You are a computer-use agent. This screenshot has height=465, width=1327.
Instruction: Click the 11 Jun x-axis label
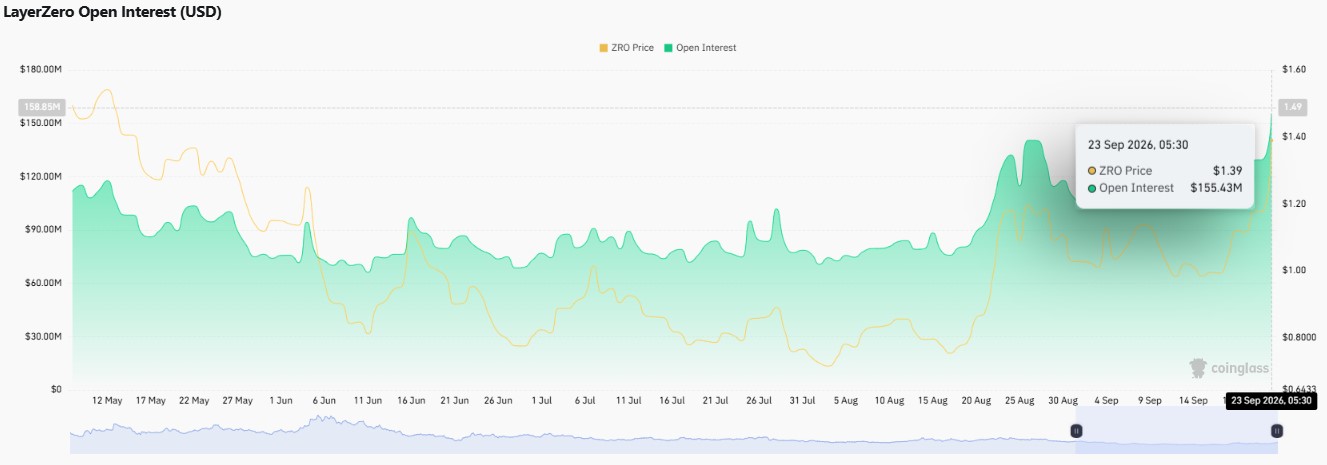(368, 401)
